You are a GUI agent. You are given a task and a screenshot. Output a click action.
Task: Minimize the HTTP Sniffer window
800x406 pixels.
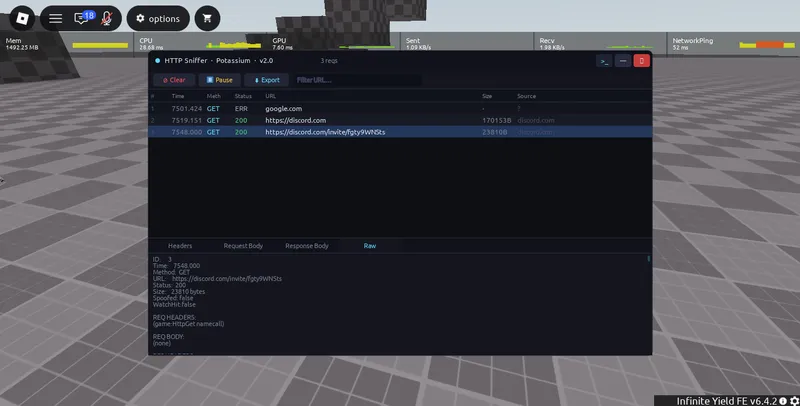623,61
